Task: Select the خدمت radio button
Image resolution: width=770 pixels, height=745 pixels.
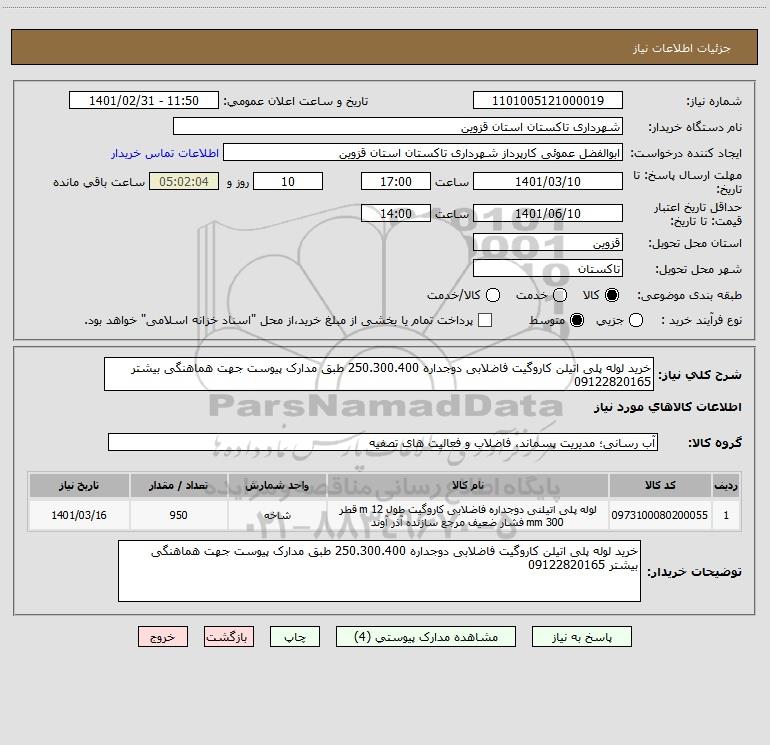Action: pos(560,295)
